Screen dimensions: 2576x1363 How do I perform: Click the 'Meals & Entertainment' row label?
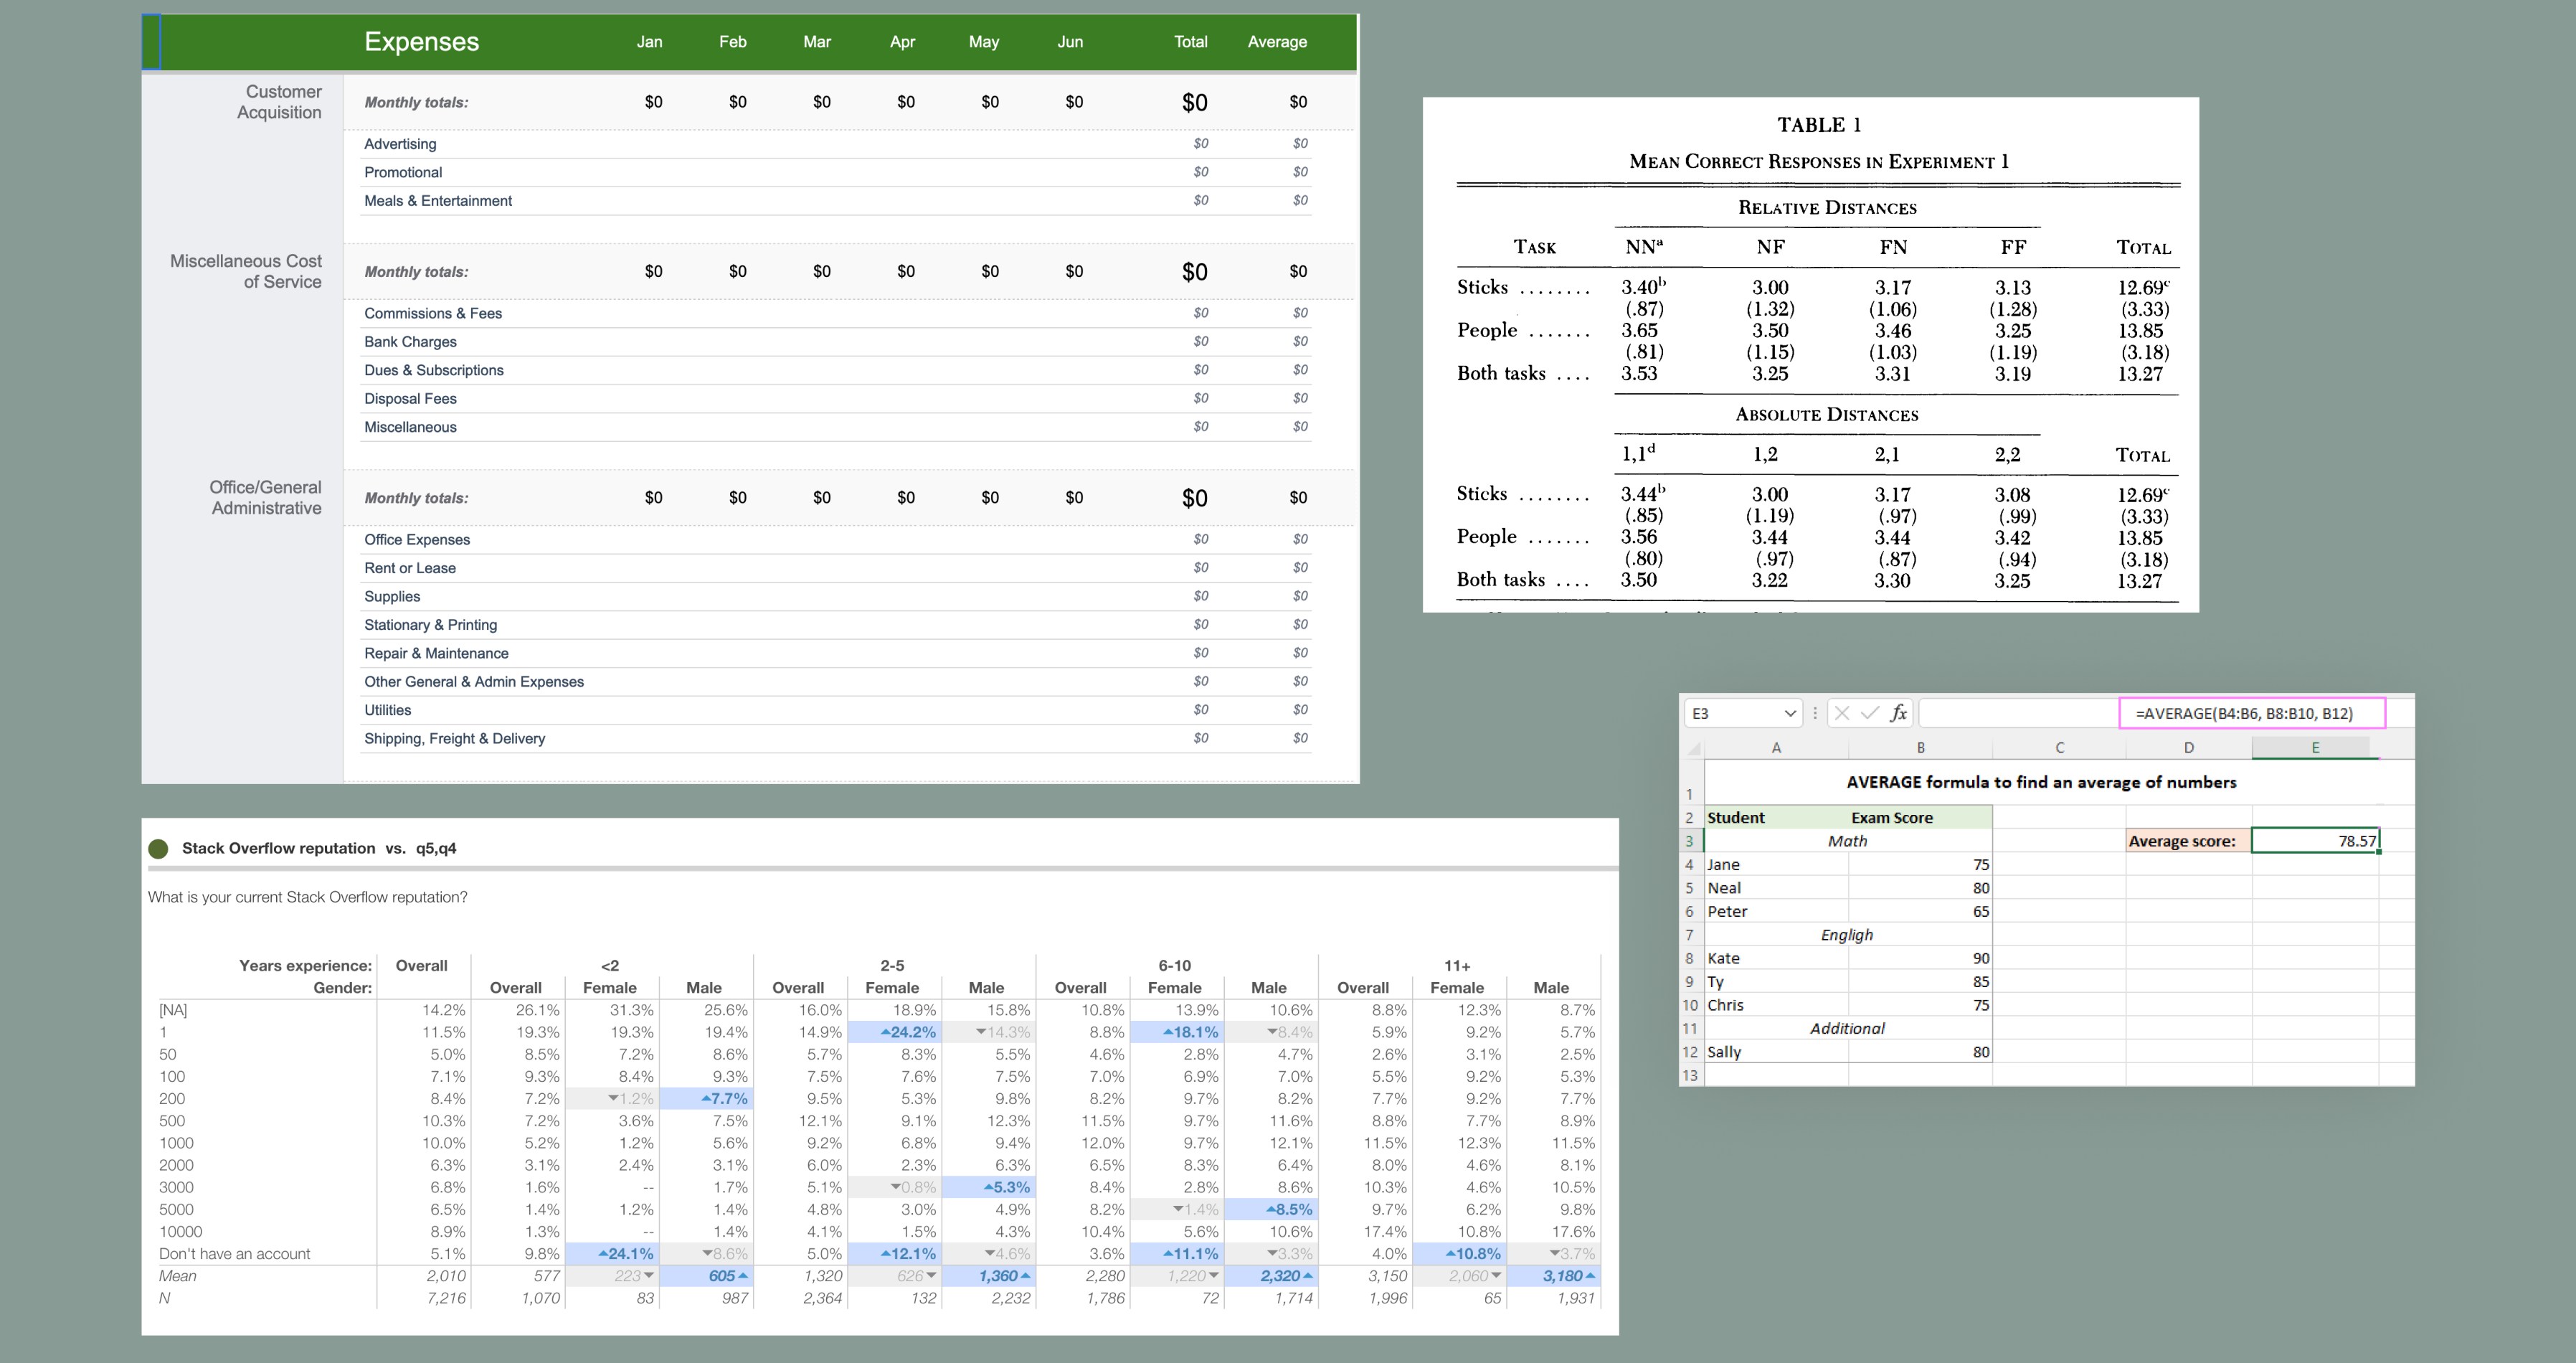[x=438, y=201]
